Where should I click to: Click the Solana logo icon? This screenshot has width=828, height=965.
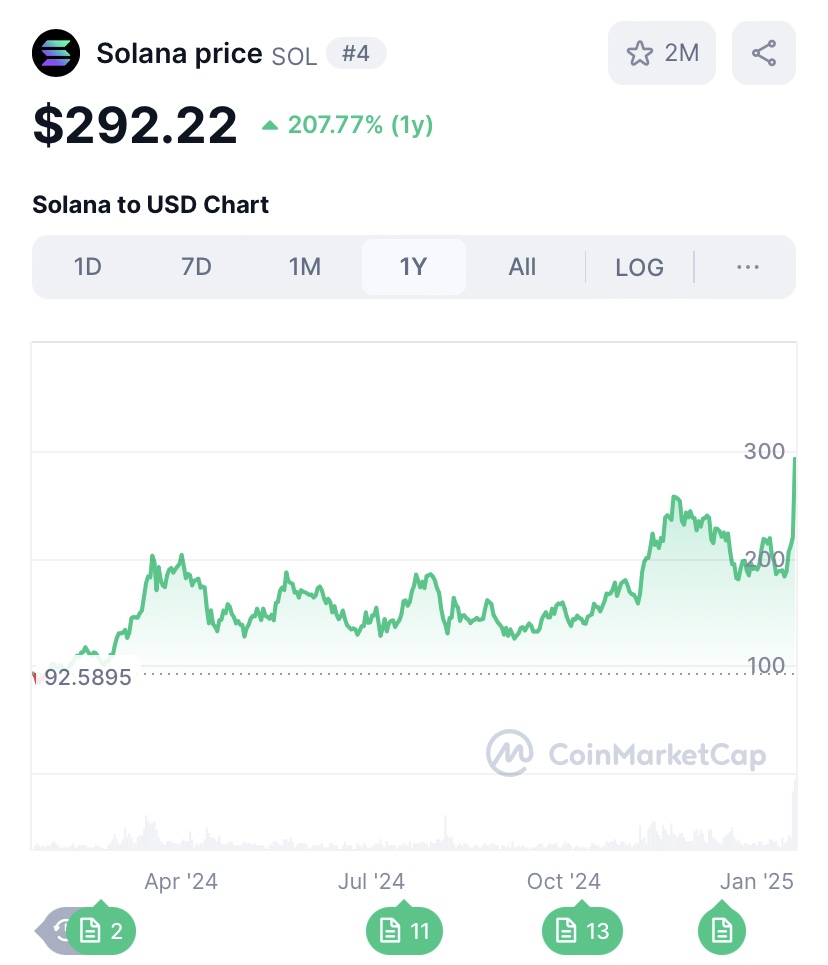tap(56, 53)
